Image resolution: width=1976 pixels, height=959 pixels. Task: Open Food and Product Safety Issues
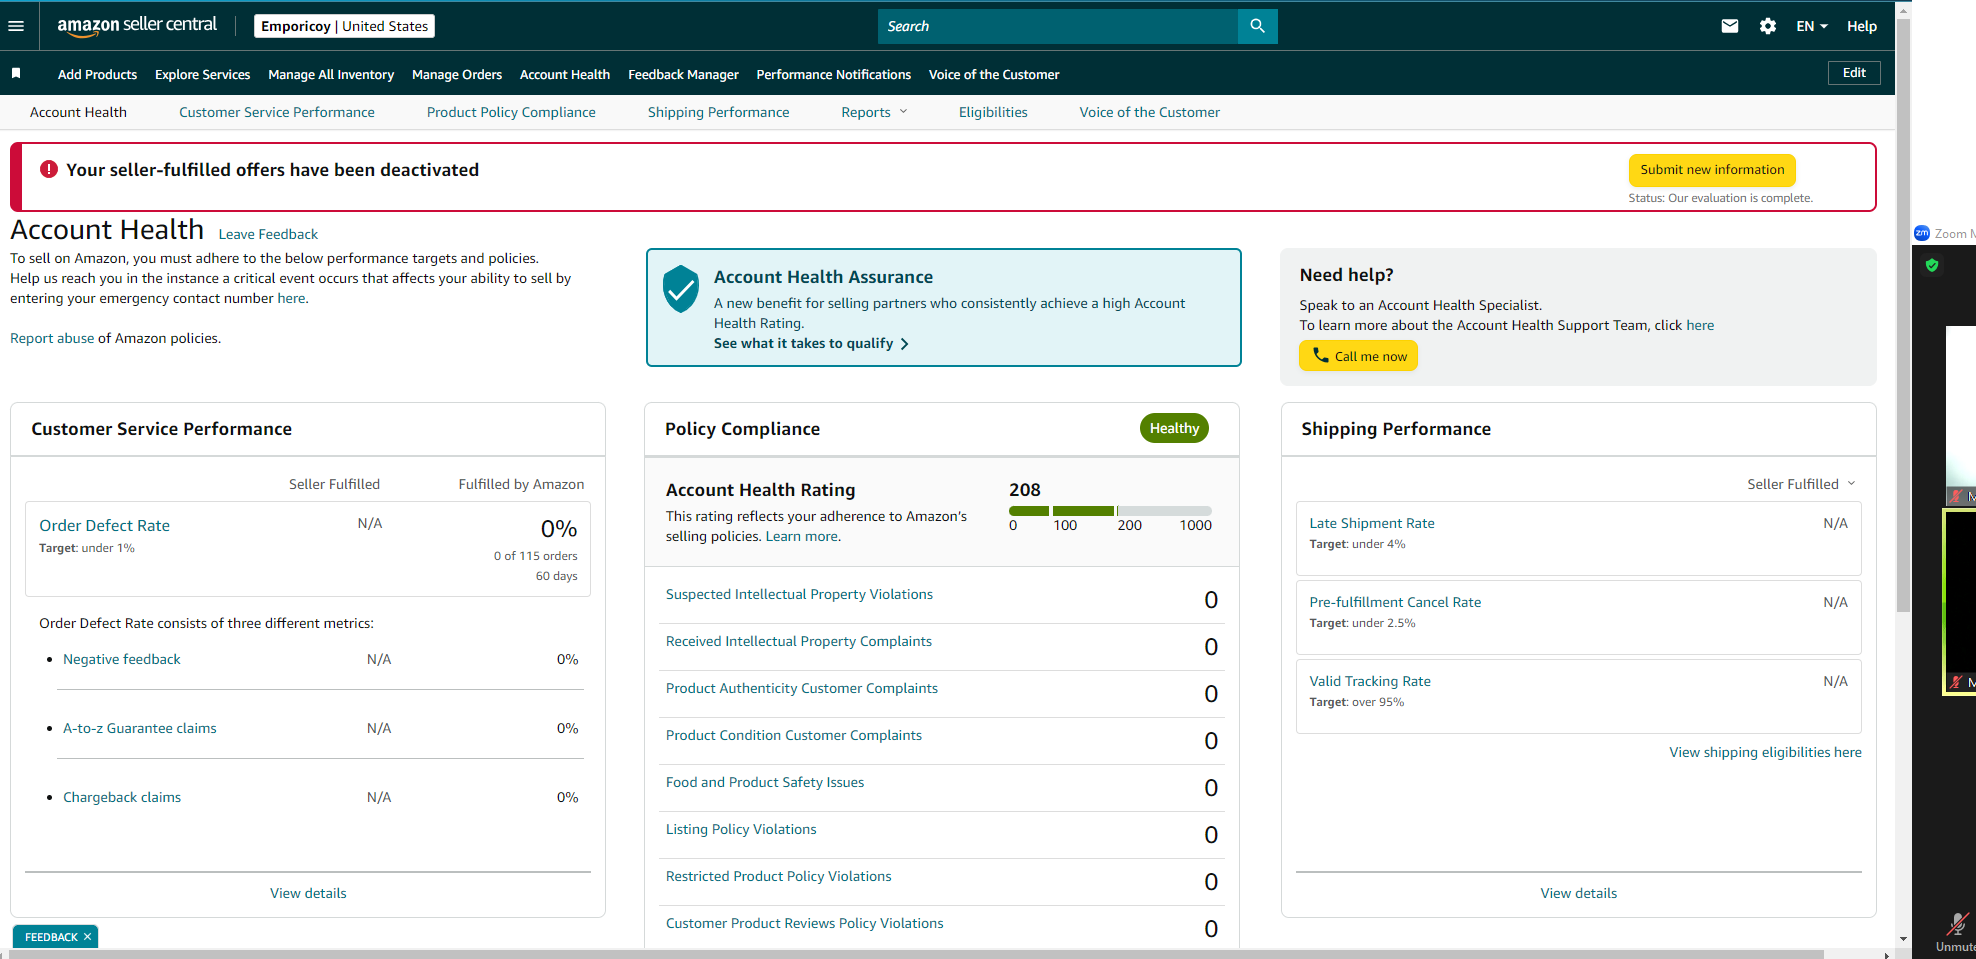pos(765,782)
